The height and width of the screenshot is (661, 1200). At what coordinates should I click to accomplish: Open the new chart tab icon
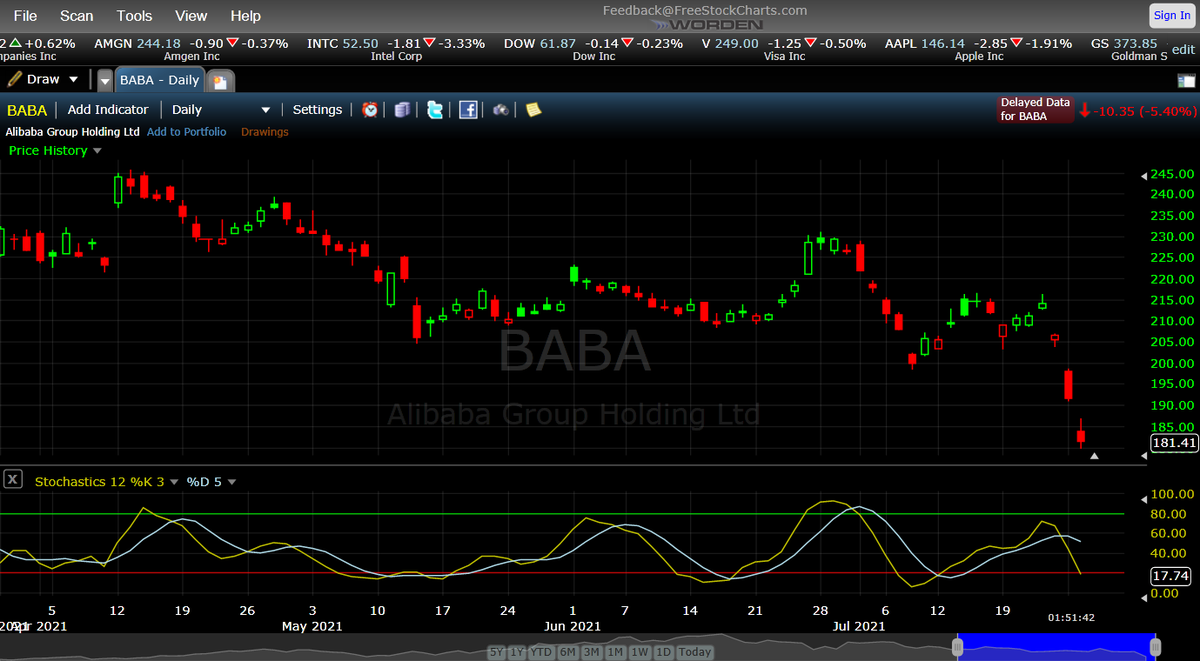(x=222, y=80)
